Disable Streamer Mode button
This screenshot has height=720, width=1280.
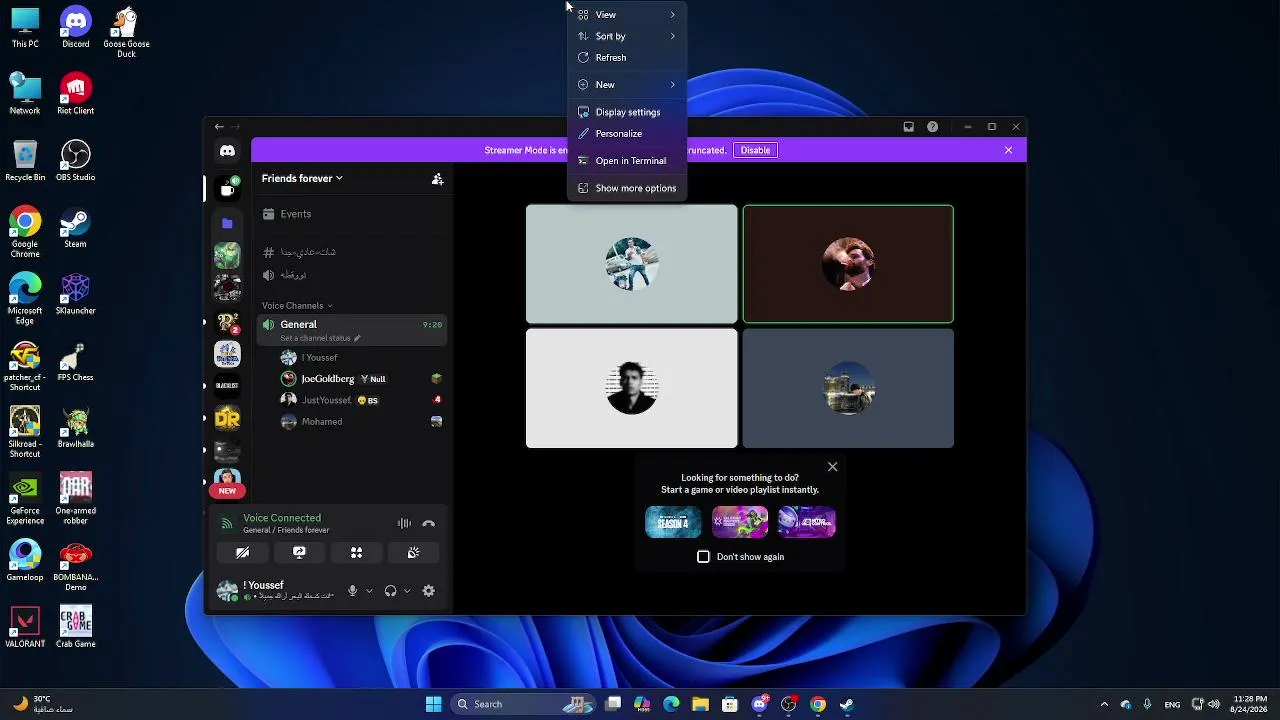pyautogui.click(x=755, y=150)
